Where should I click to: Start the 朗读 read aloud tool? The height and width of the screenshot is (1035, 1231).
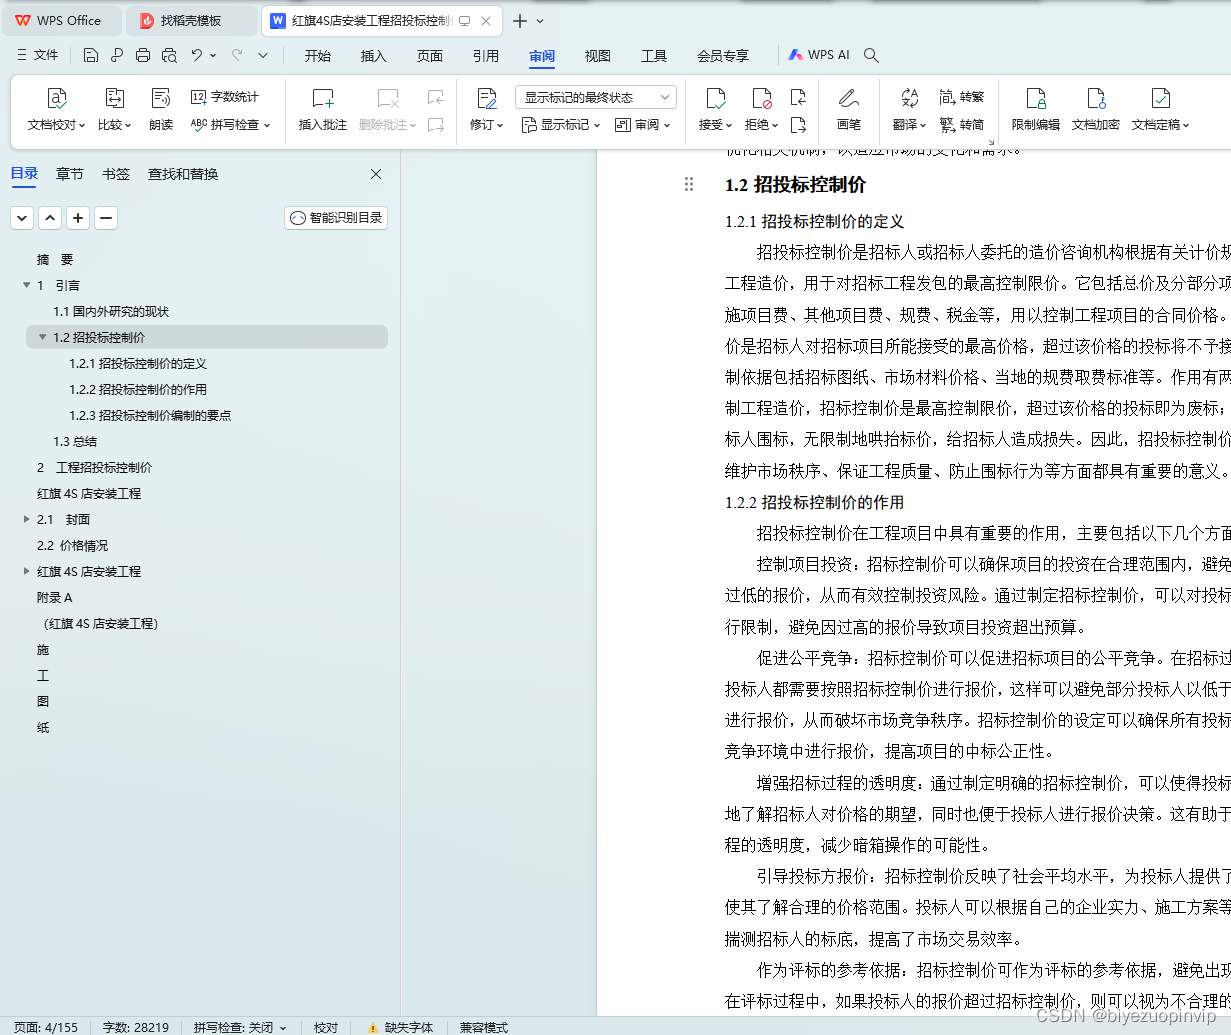[161, 110]
